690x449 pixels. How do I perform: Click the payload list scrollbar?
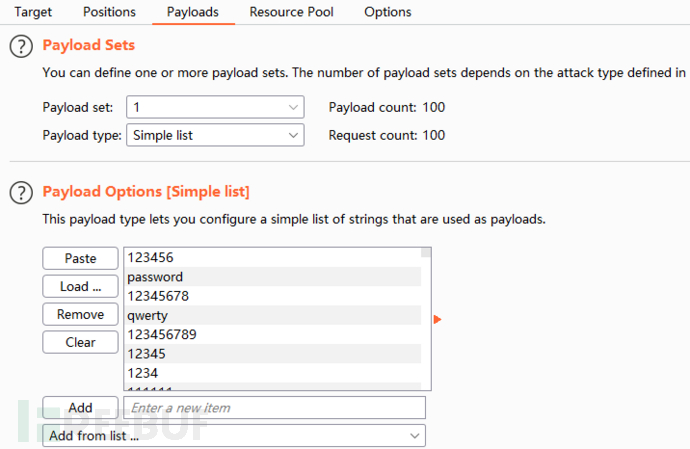click(x=426, y=320)
